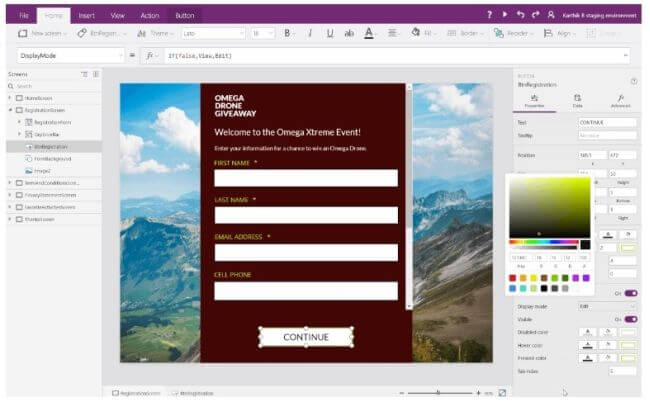
Task: Collapse the RegistrationScreen tree node
Action: [x=10, y=110]
